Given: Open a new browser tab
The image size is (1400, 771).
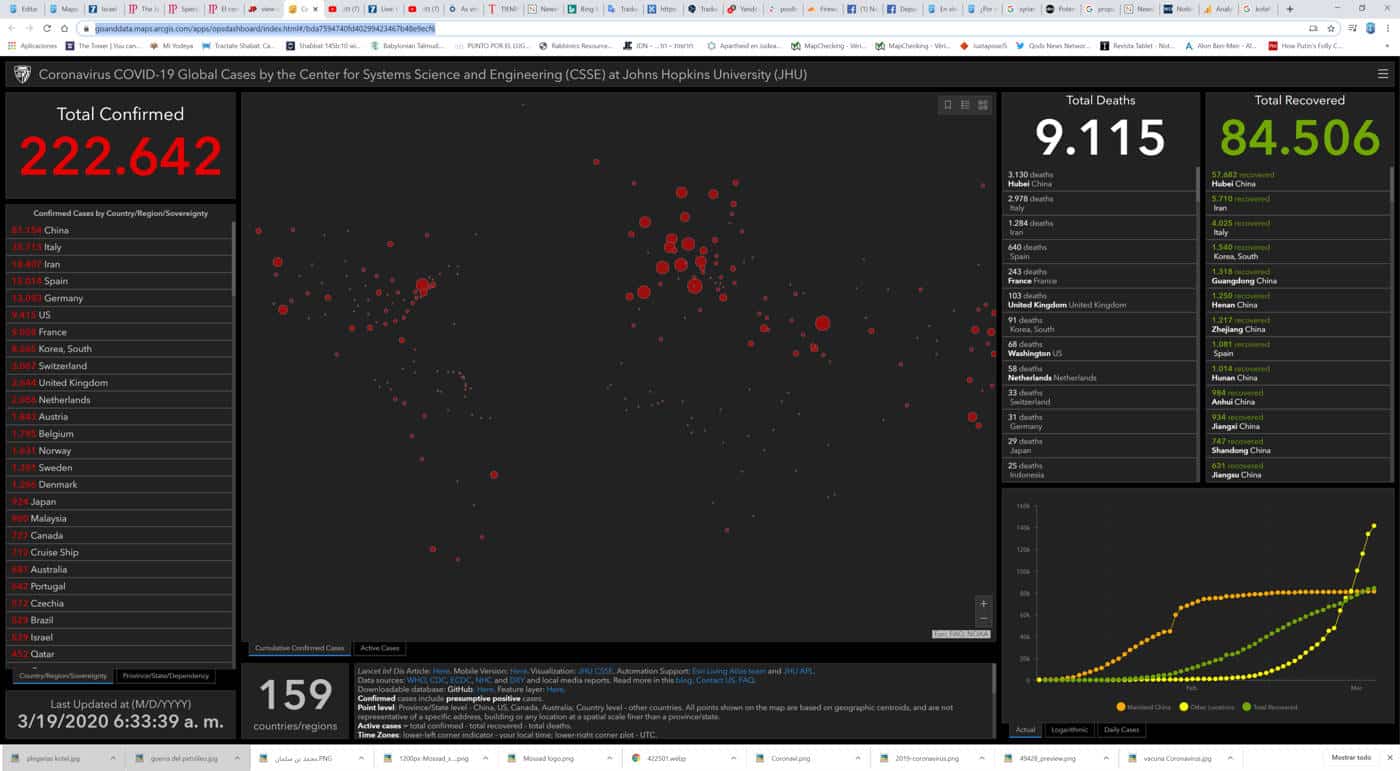Looking at the screenshot, I should (1289, 8).
